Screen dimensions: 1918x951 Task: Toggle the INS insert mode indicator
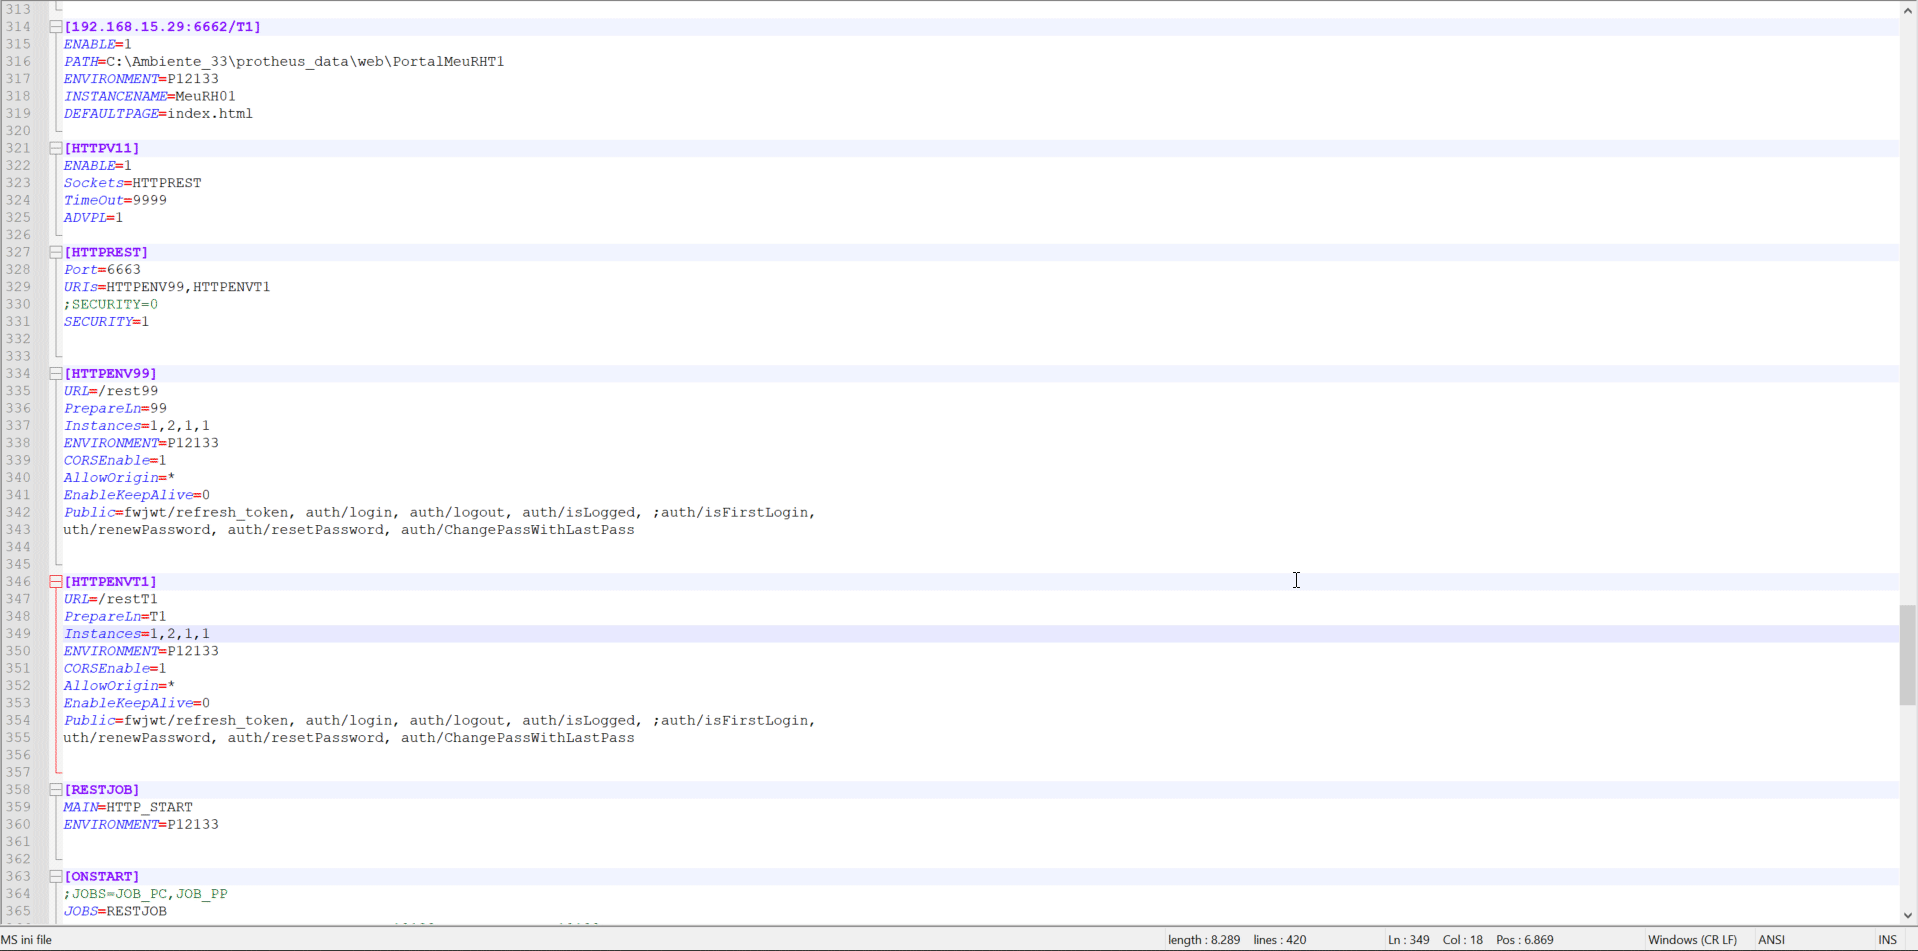[1887, 940]
